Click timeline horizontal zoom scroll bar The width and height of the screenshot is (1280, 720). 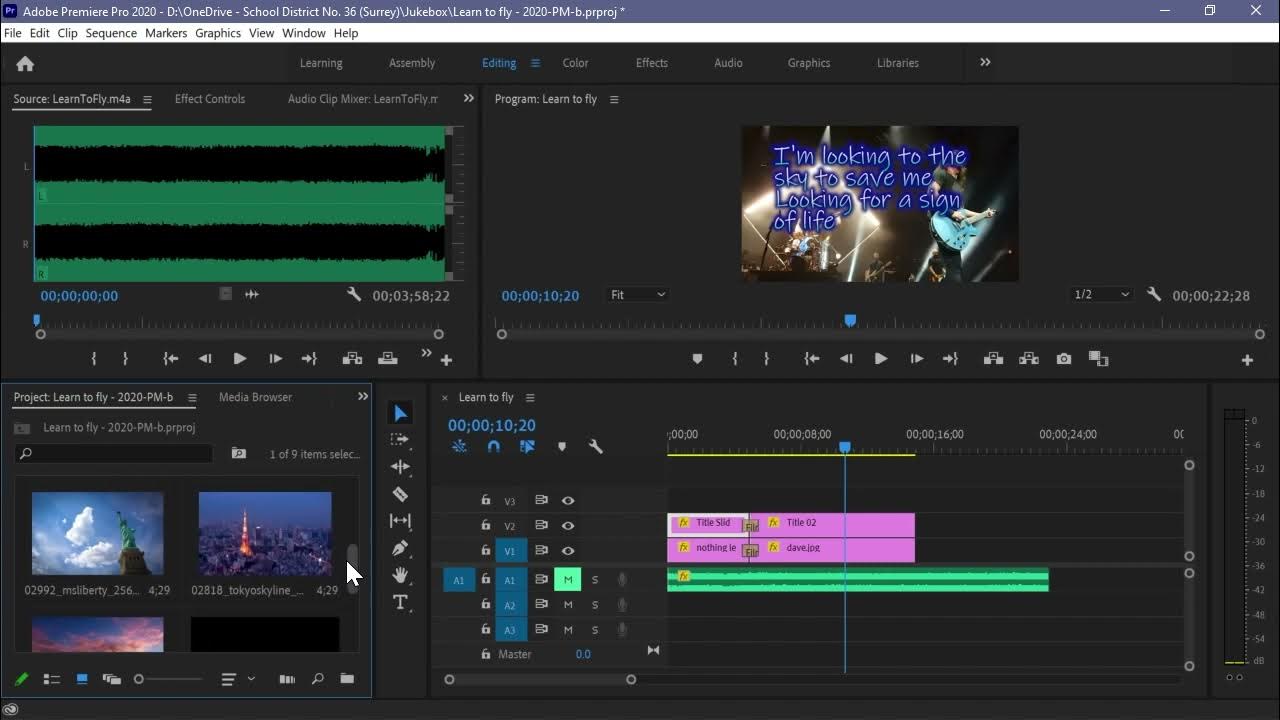[540, 680]
